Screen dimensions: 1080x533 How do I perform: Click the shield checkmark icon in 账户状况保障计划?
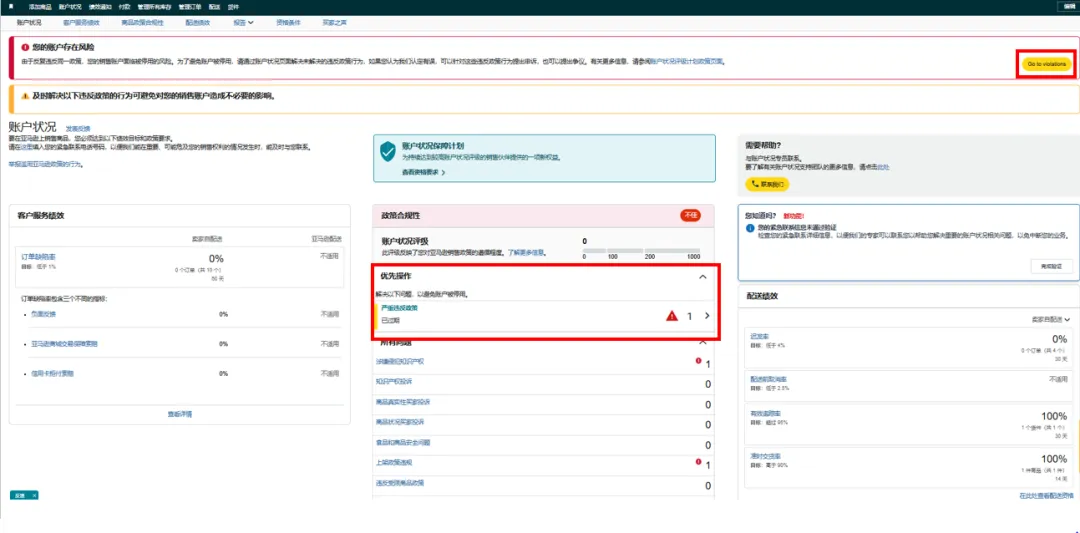coord(388,152)
